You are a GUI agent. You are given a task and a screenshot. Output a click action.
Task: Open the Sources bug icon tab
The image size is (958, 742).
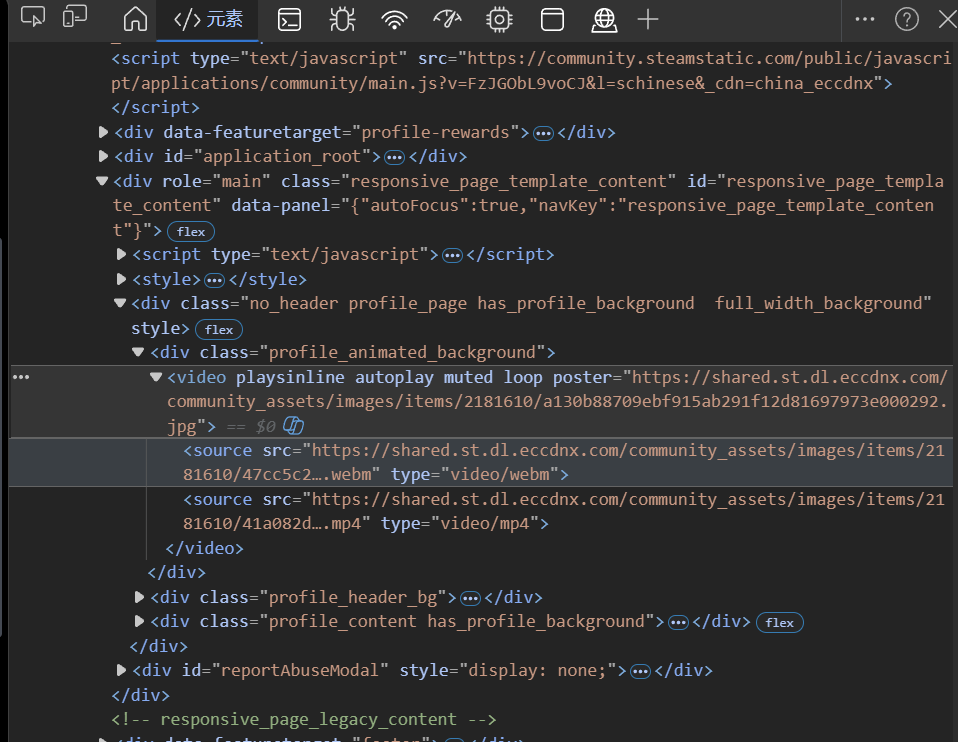point(342,20)
